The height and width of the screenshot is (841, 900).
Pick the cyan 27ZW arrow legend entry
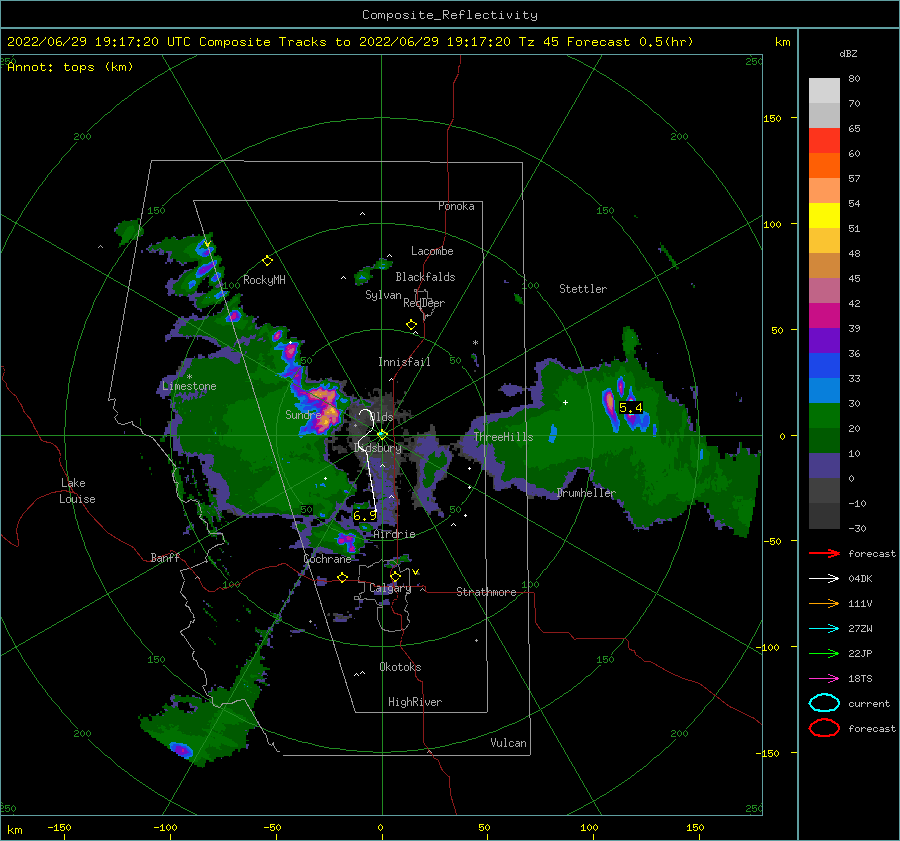[x=824, y=629]
